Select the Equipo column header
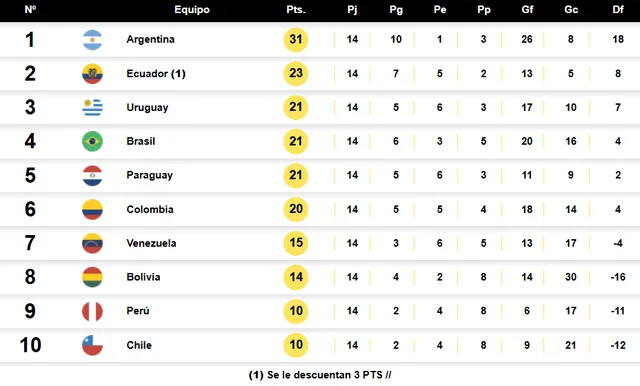Screen dimensions: 640x386 192,10
